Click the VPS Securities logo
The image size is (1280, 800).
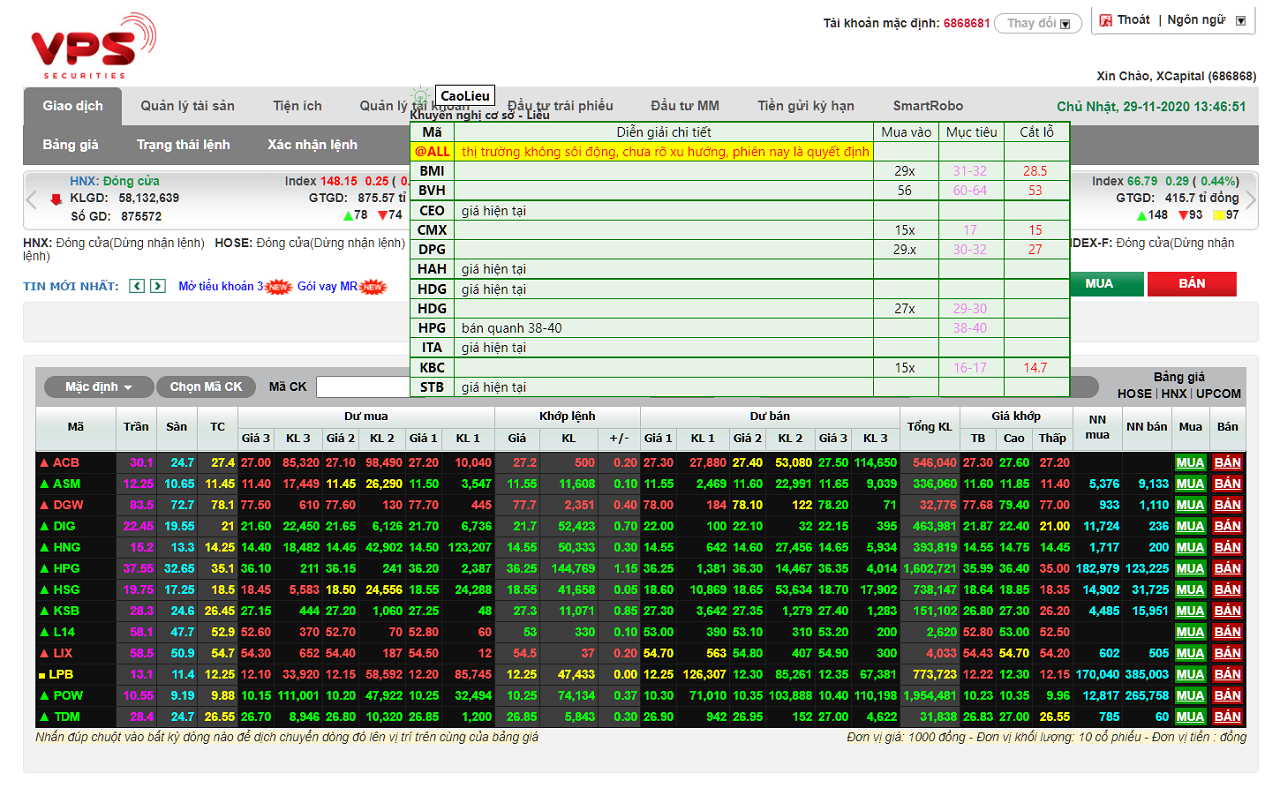pos(93,47)
